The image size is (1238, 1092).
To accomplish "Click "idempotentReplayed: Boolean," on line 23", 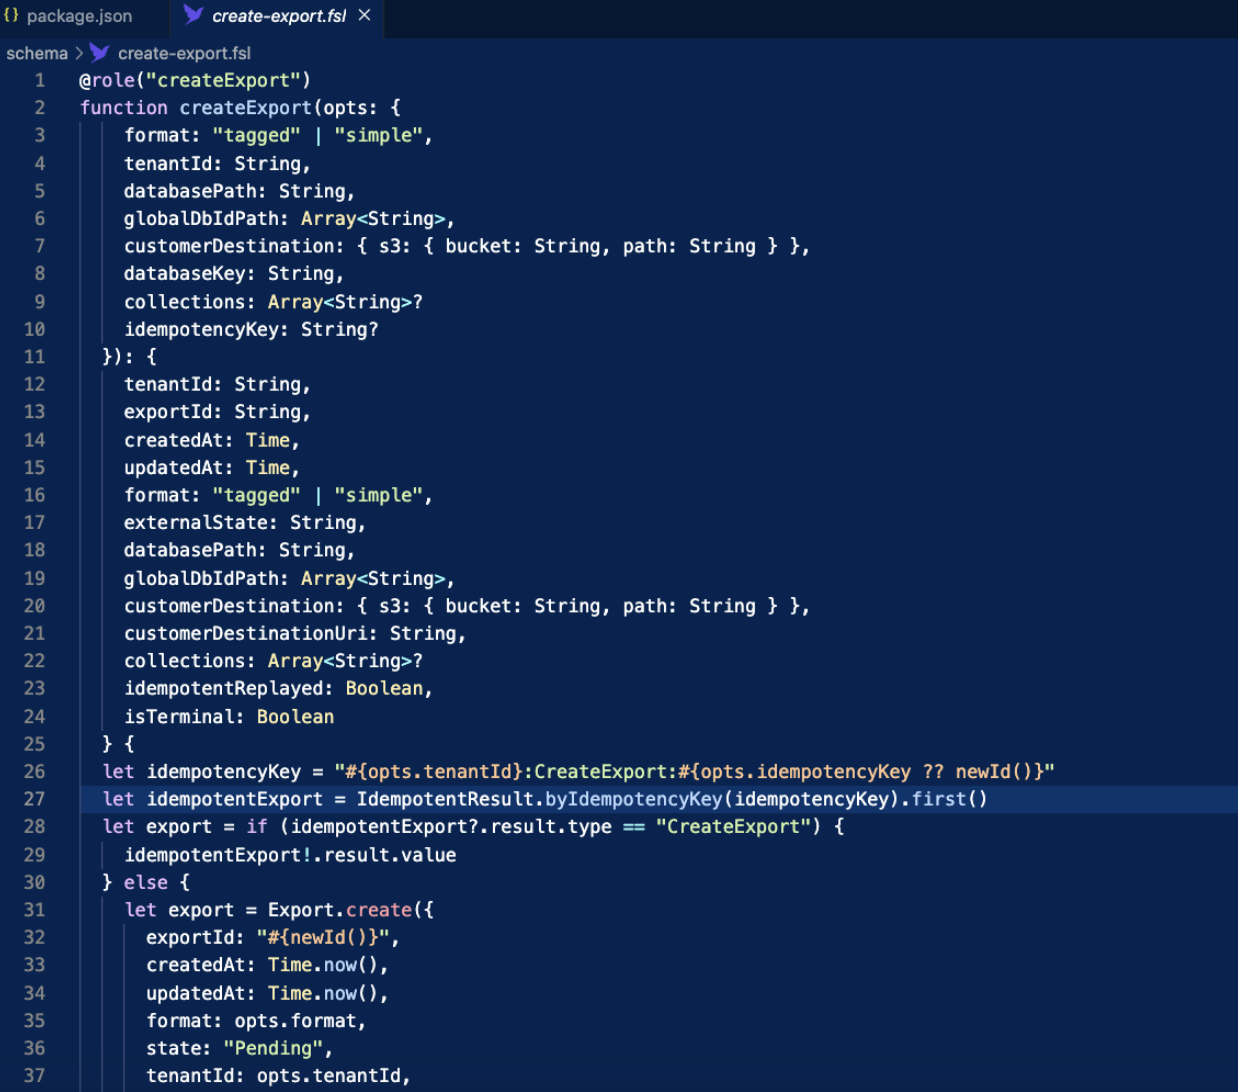I will pyautogui.click(x=278, y=689).
